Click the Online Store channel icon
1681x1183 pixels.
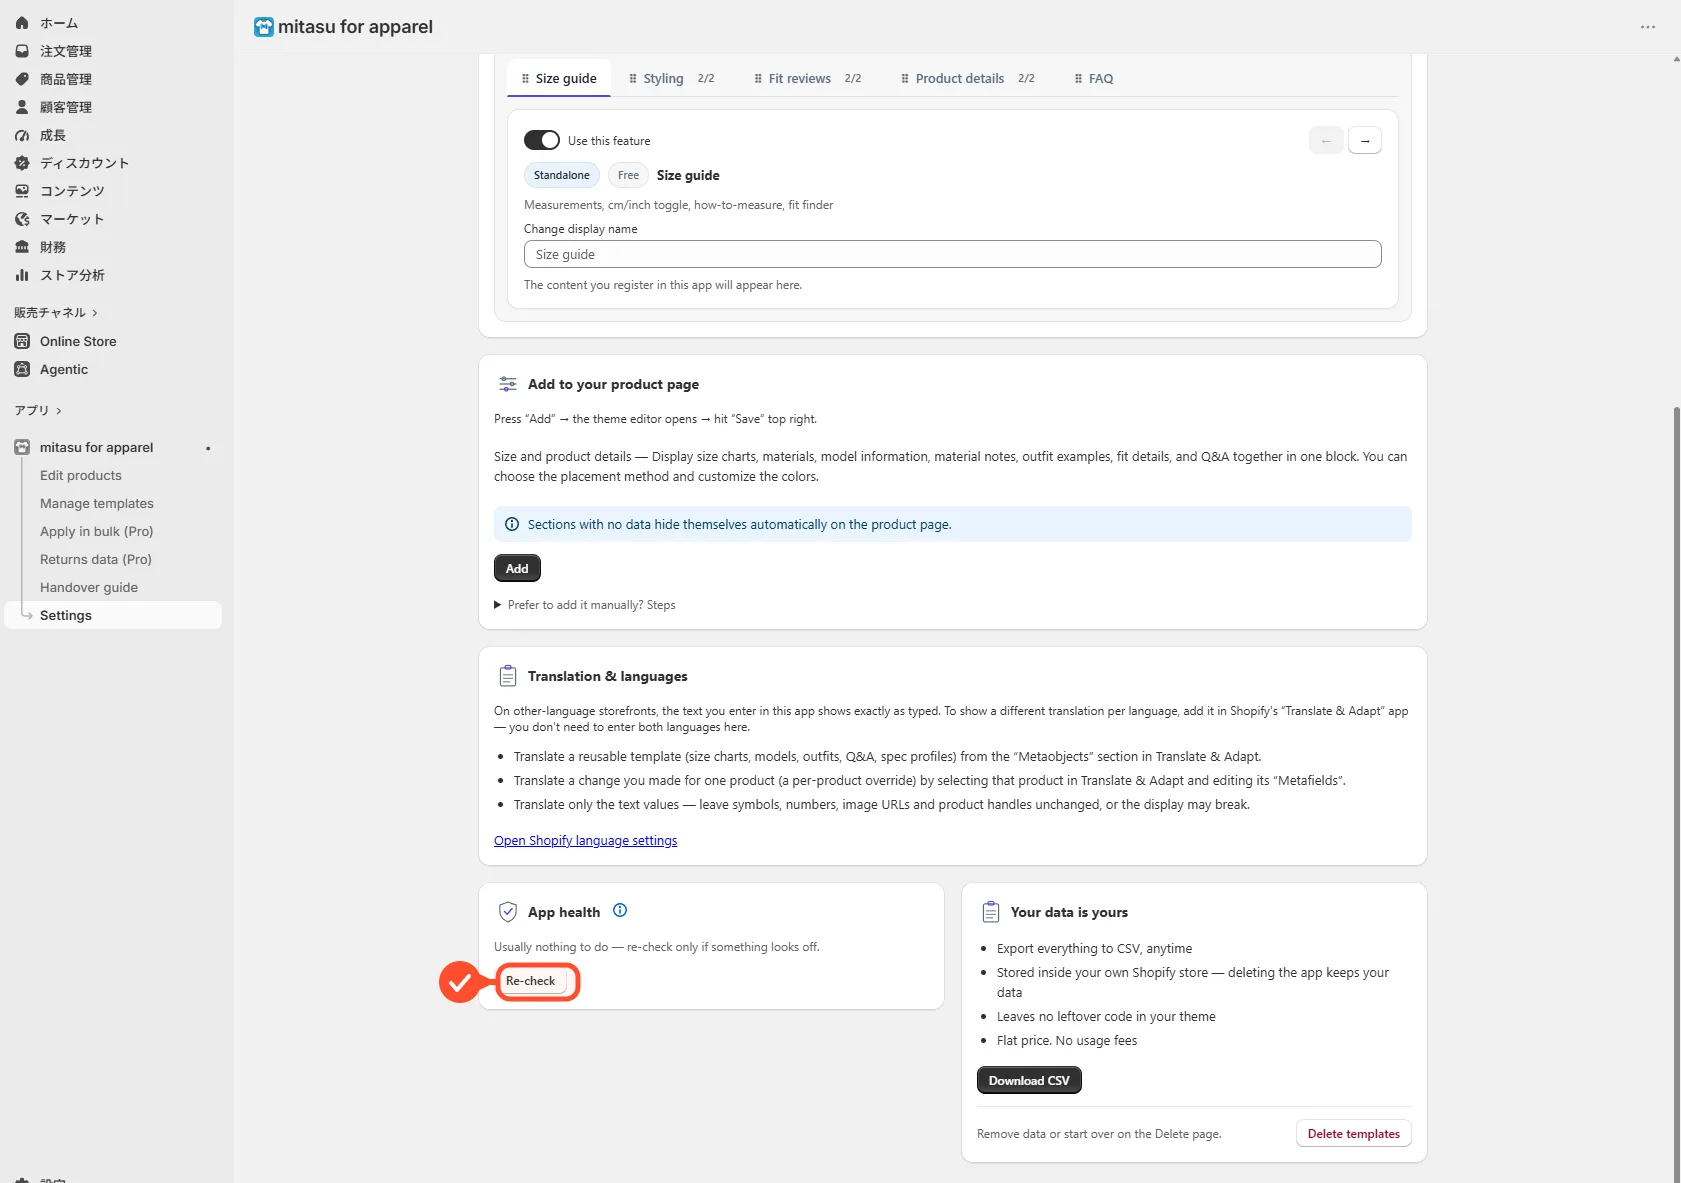point(22,341)
